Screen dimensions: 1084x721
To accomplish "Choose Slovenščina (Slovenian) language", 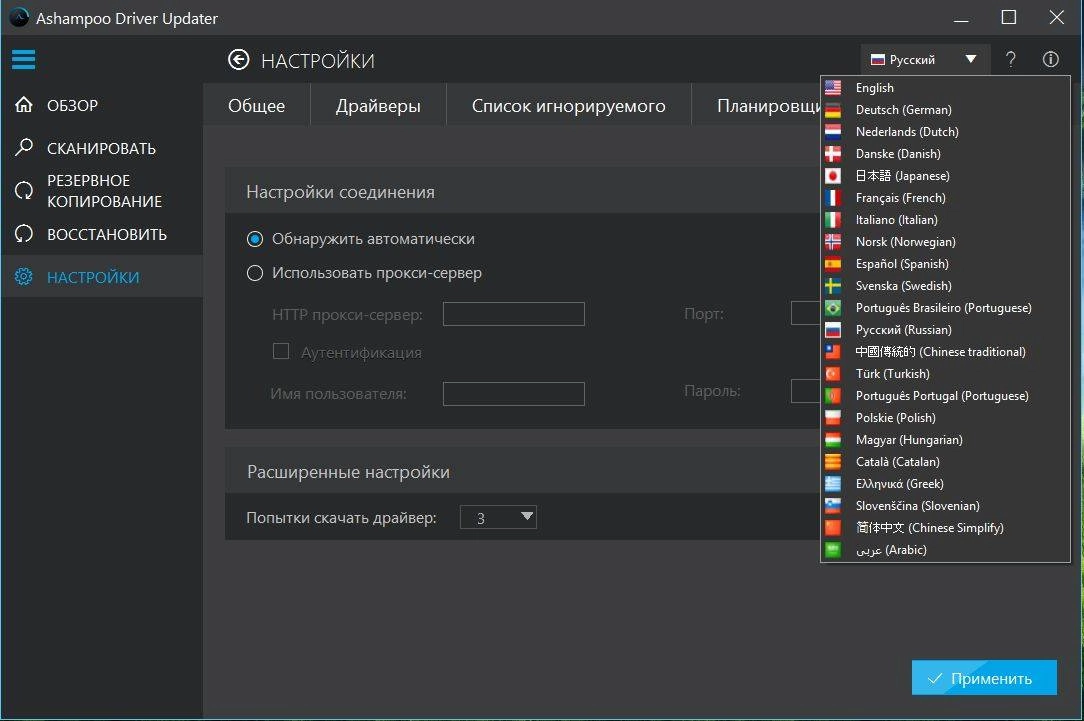I will 945,506.
